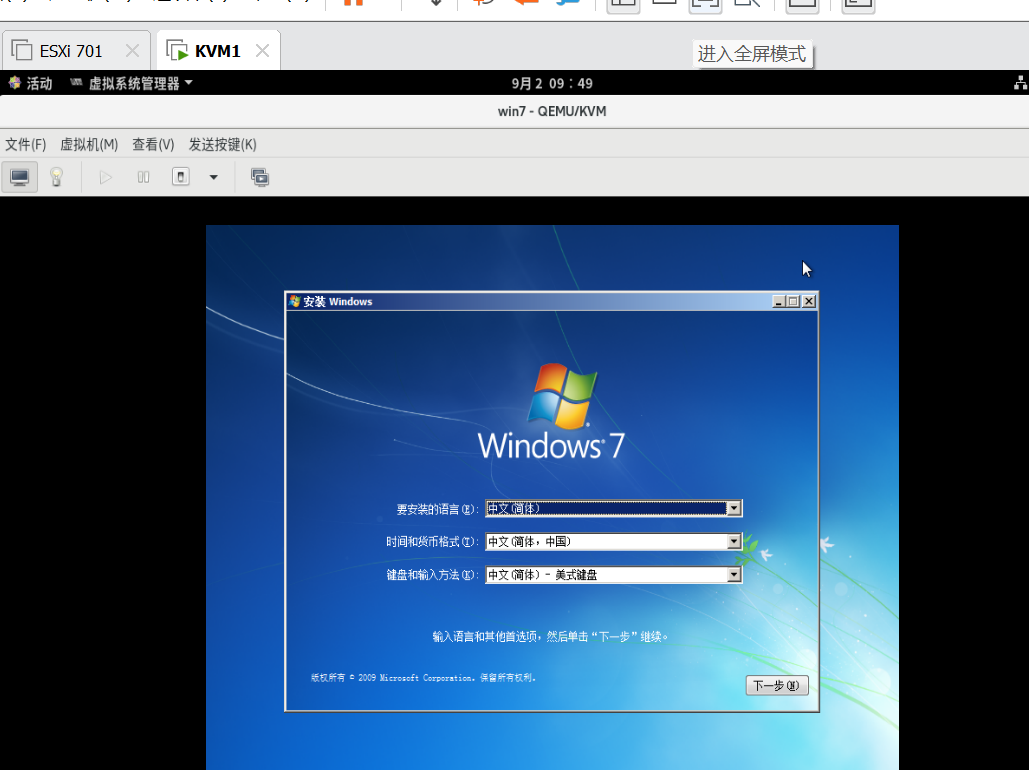Minimize the 安装 Windows dialog
Viewport: 1029px width, 770px height.
point(779,301)
